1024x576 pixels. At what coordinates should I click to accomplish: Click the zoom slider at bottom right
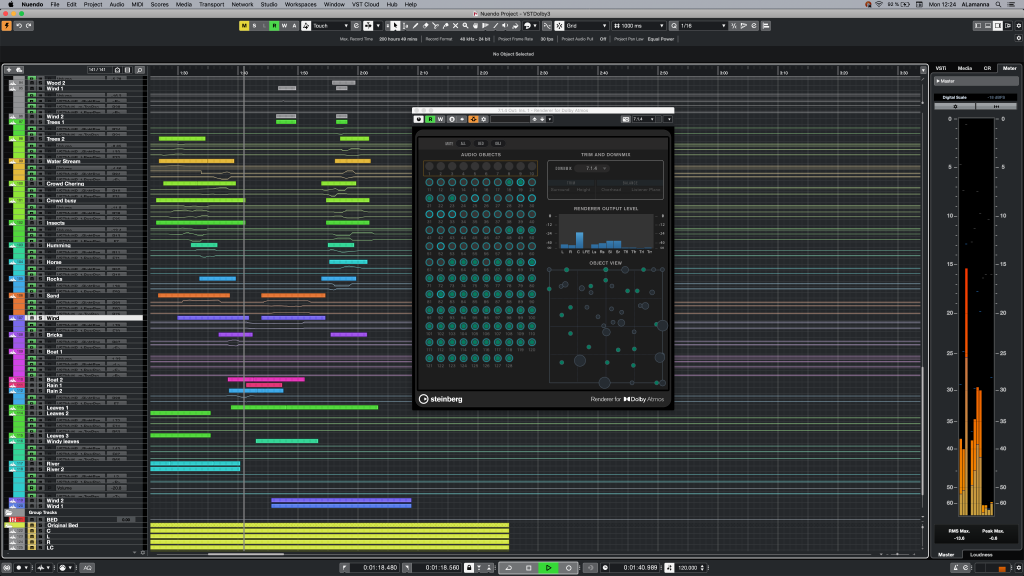(897, 554)
